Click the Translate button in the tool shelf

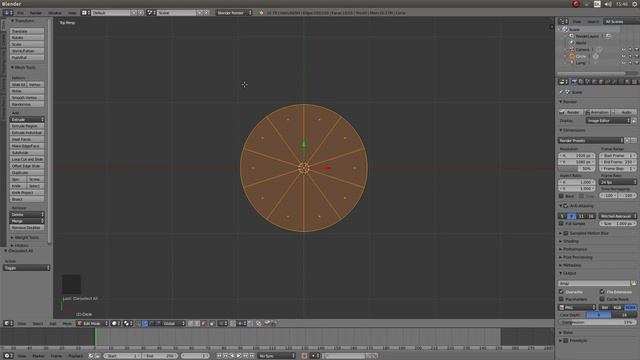click(x=27, y=31)
